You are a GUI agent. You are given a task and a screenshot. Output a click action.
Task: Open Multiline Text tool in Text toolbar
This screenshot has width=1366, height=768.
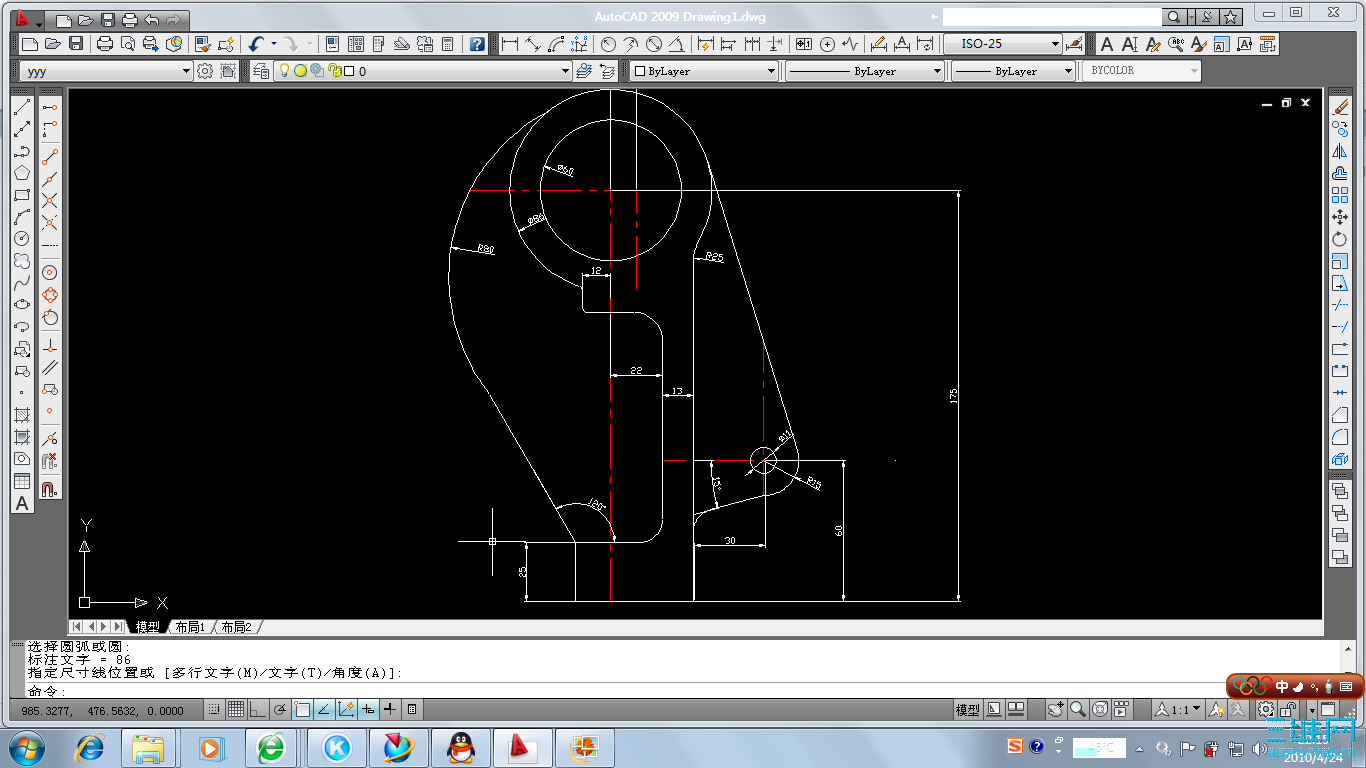1107,44
